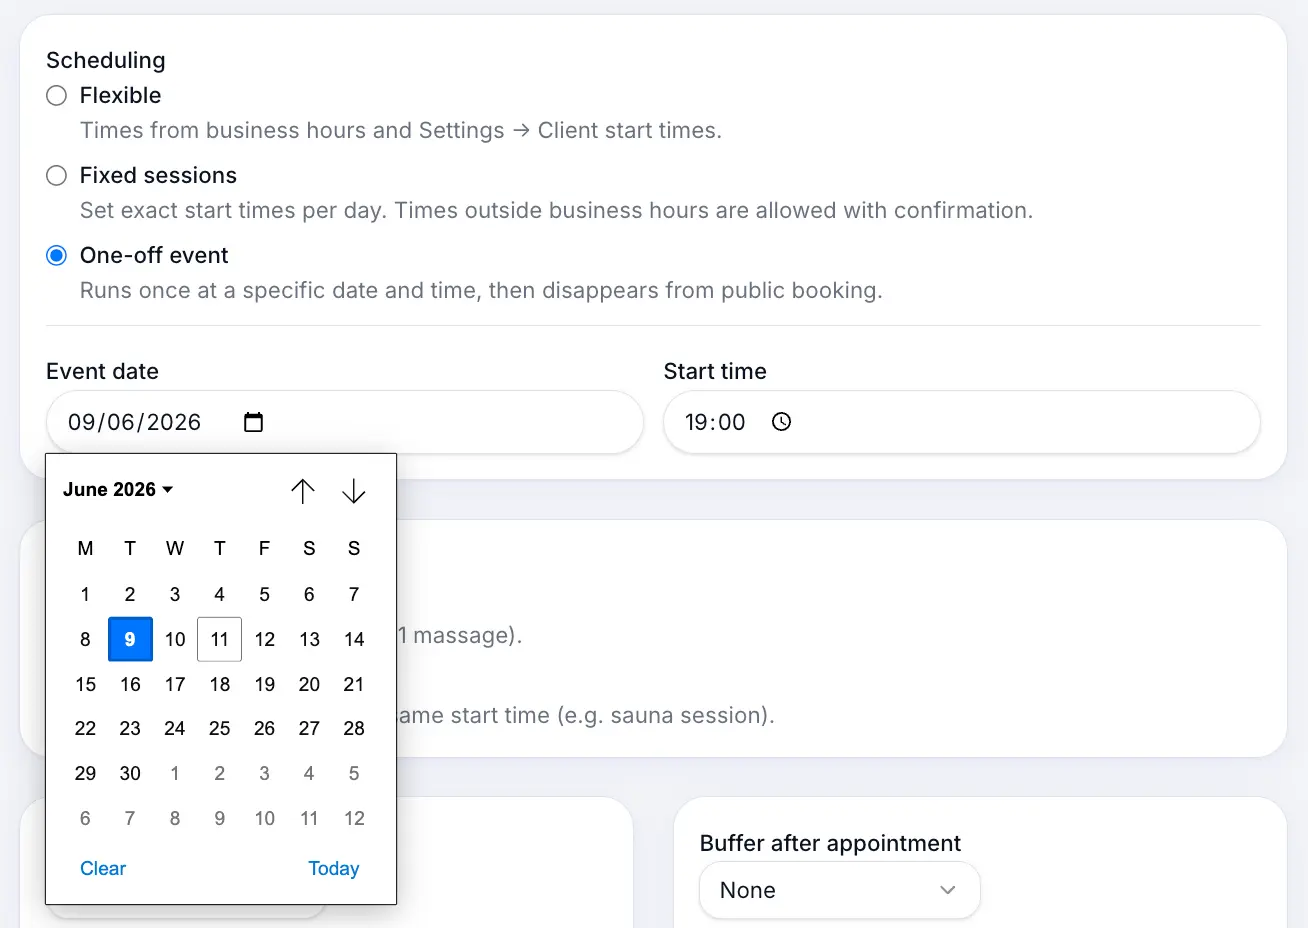1308x928 pixels.
Task: Choose June 14 in the calendar
Action: tap(354, 639)
